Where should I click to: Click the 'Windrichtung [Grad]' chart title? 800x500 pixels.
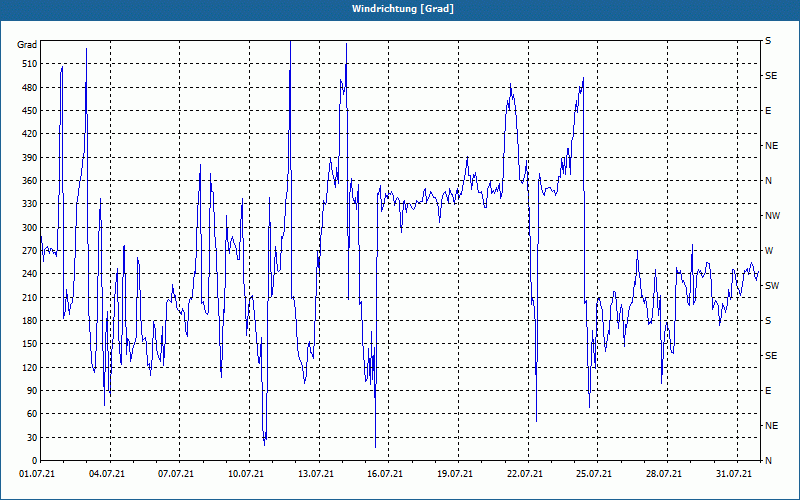pos(403,9)
